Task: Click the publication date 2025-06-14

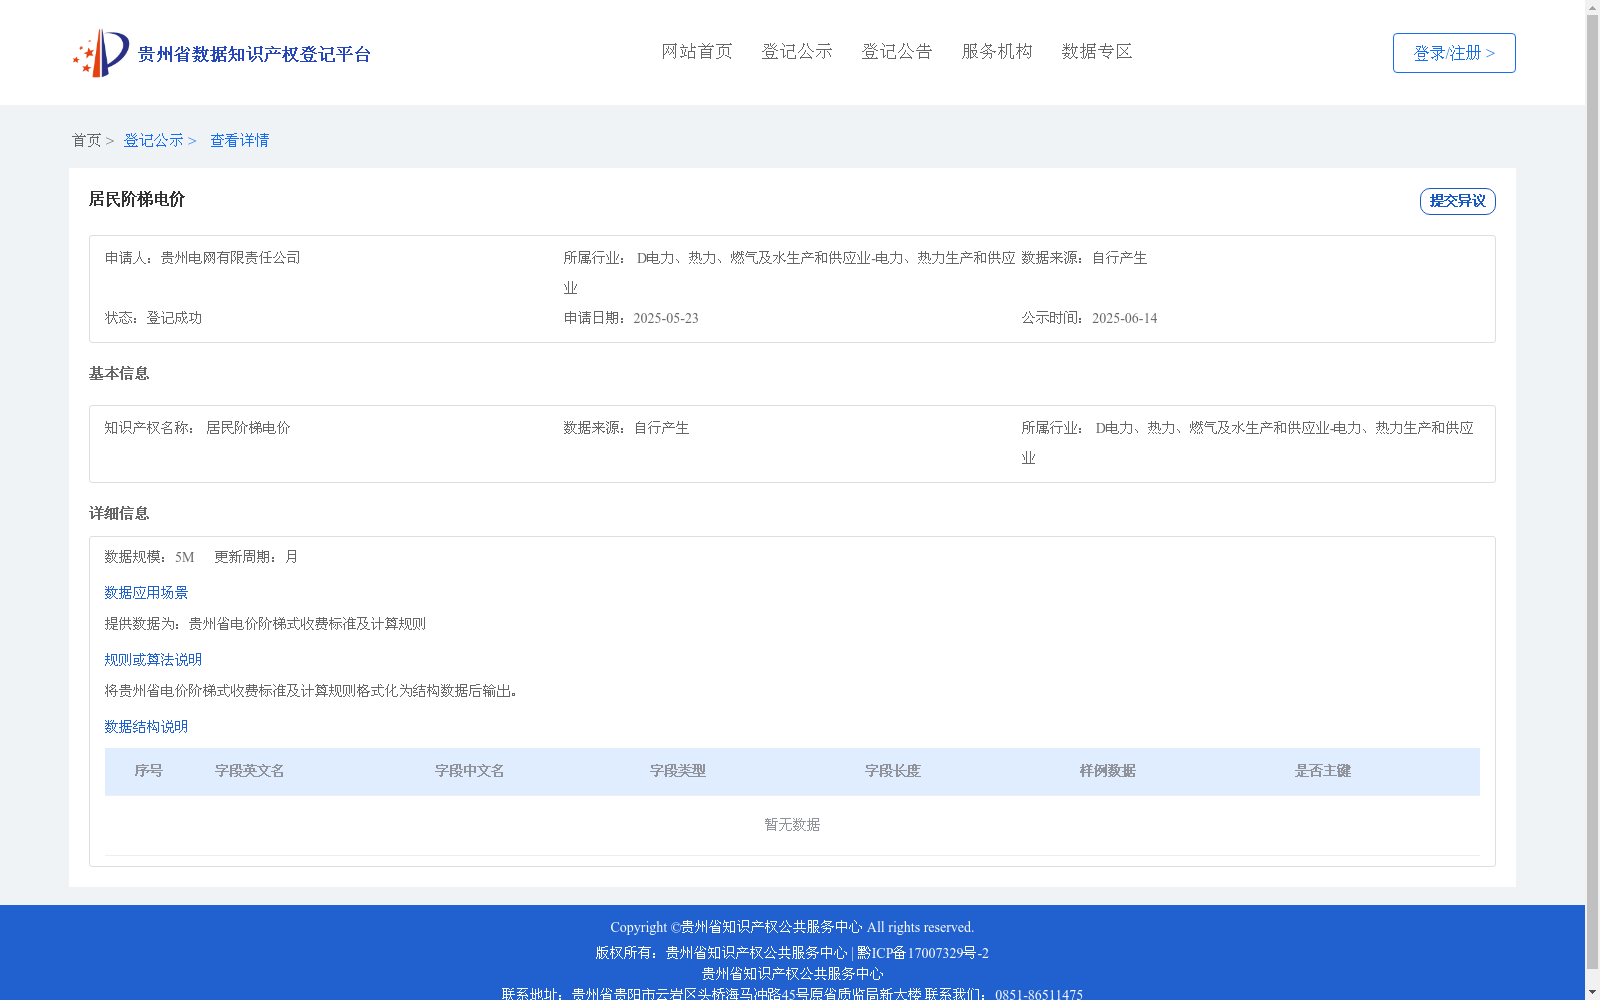Action: click(1125, 318)
